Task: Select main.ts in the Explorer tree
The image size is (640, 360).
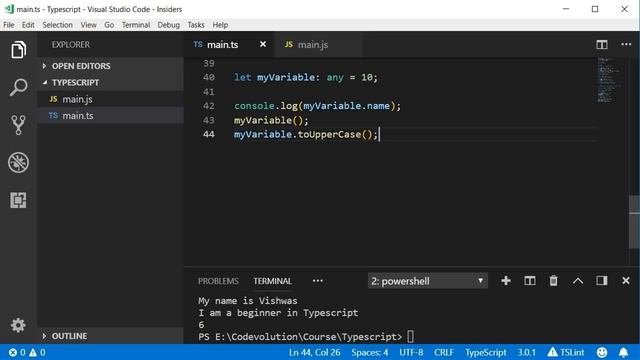Action: click(111, 116)
